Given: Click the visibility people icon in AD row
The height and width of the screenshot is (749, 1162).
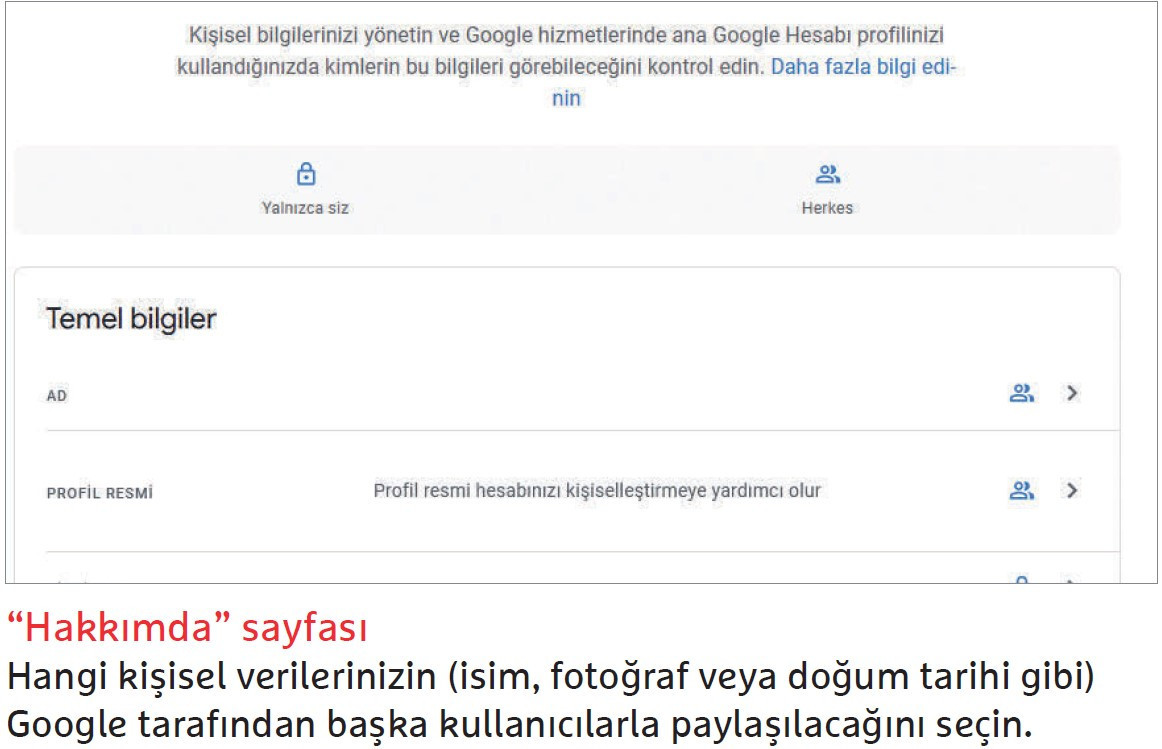Looking at the screenshot, I should click(x=1022, y=393).
